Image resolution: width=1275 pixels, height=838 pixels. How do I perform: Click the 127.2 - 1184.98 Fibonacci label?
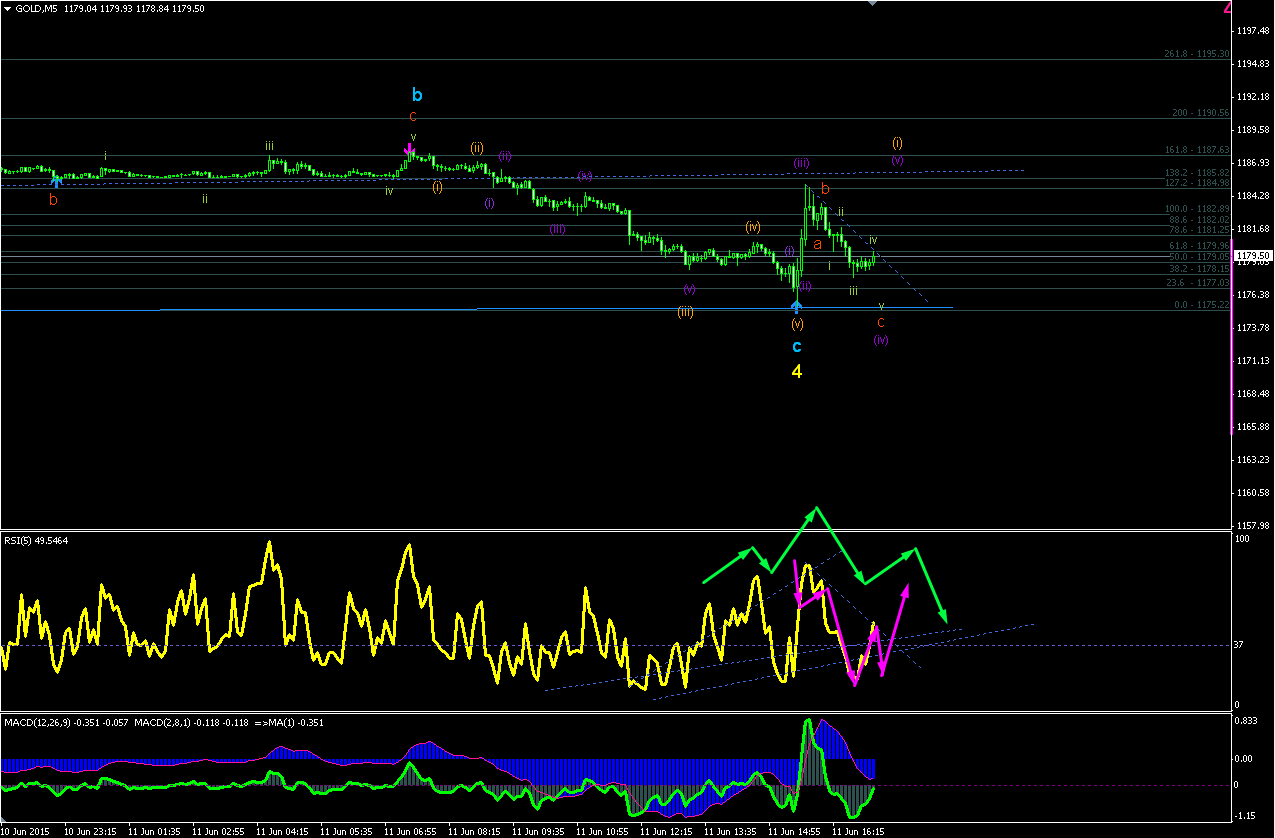coord(1198,183)
